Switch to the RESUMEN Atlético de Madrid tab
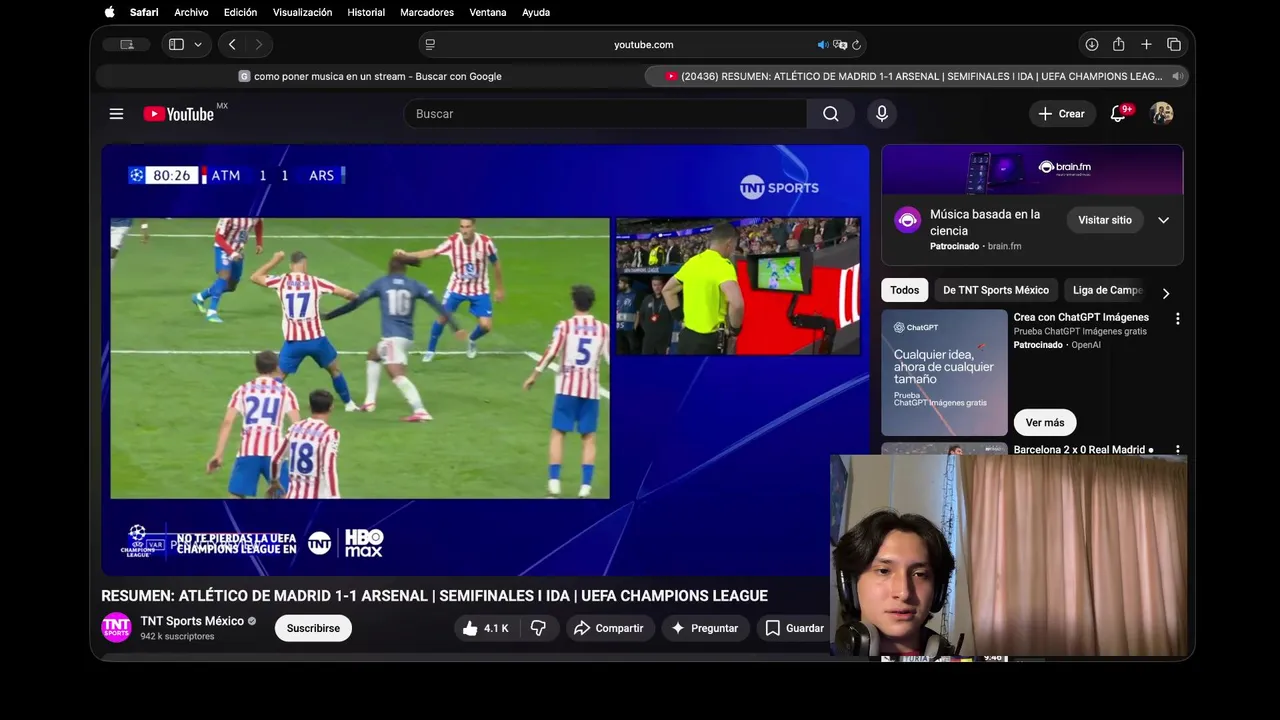The width and height of the screenshot is (1280, 720). [916, 76]
